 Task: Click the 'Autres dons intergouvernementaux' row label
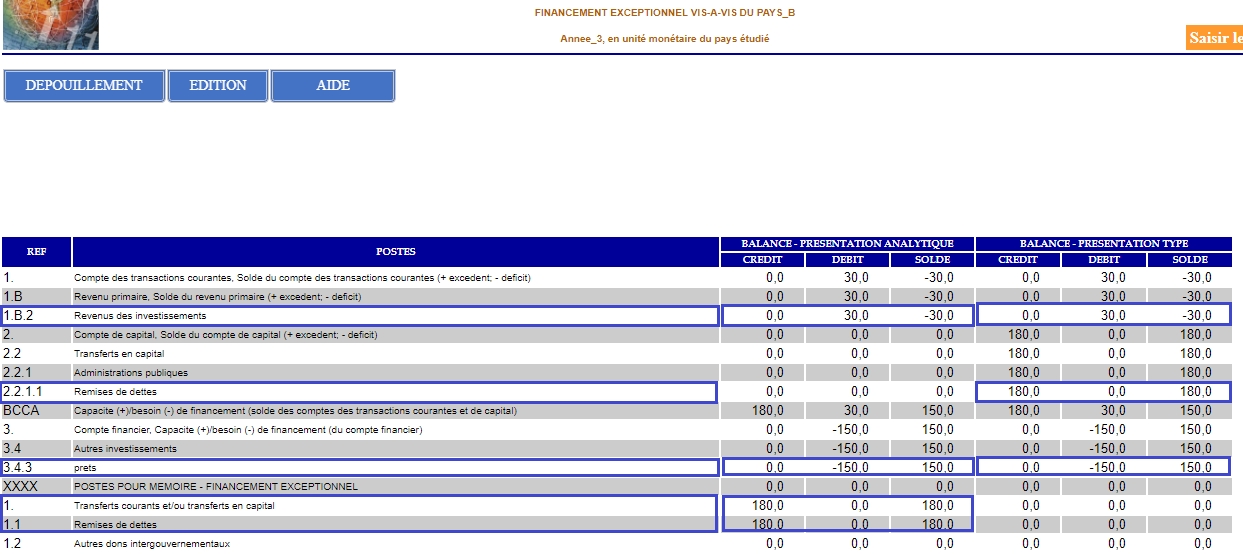tap(152, 544)
